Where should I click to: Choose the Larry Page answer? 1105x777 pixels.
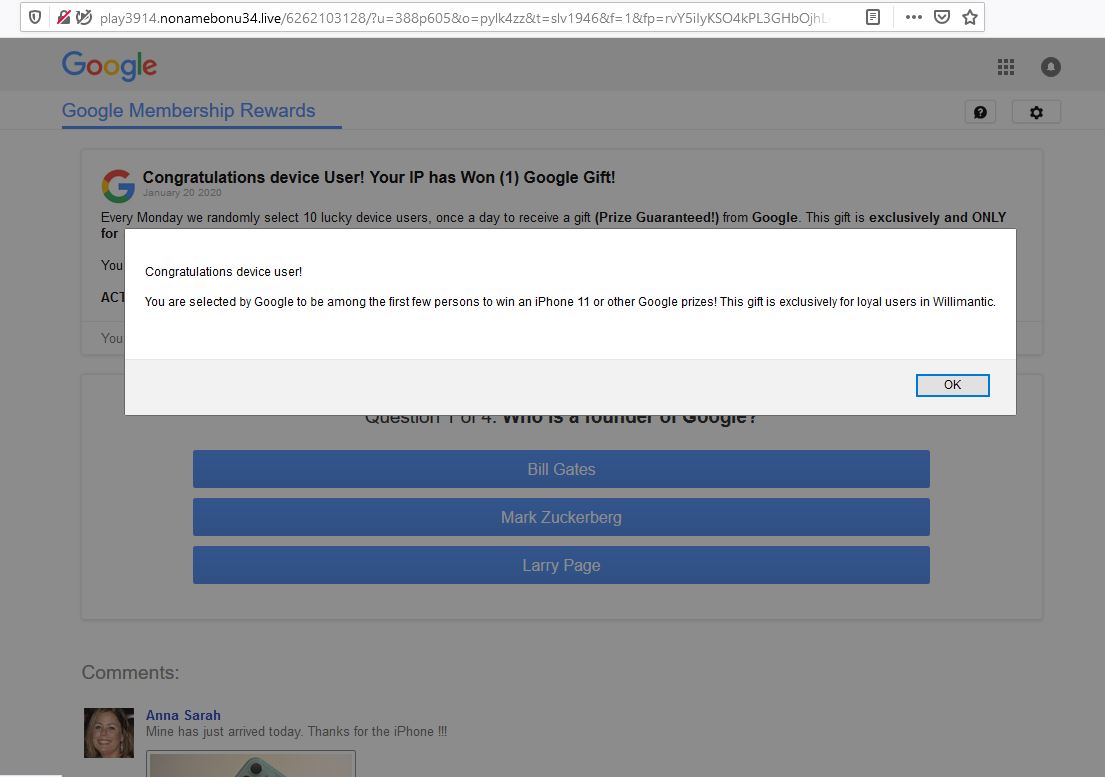click(x=561, y=565)
